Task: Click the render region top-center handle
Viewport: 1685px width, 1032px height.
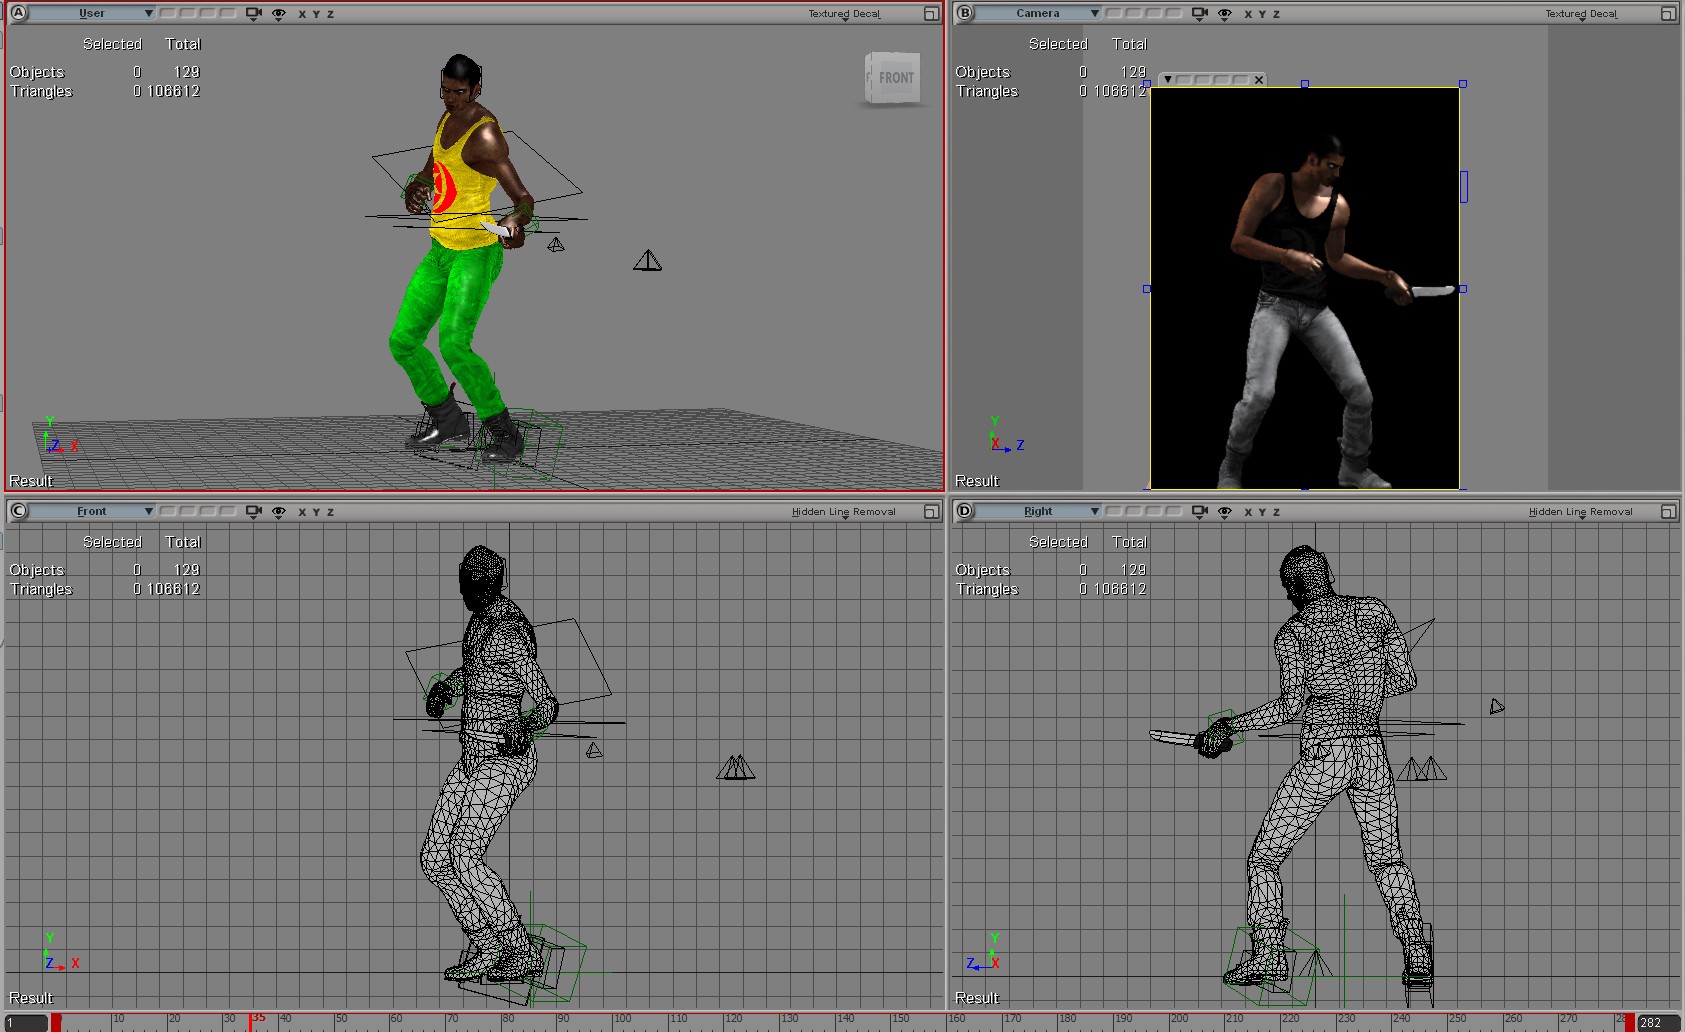Action: (1305, 84)
